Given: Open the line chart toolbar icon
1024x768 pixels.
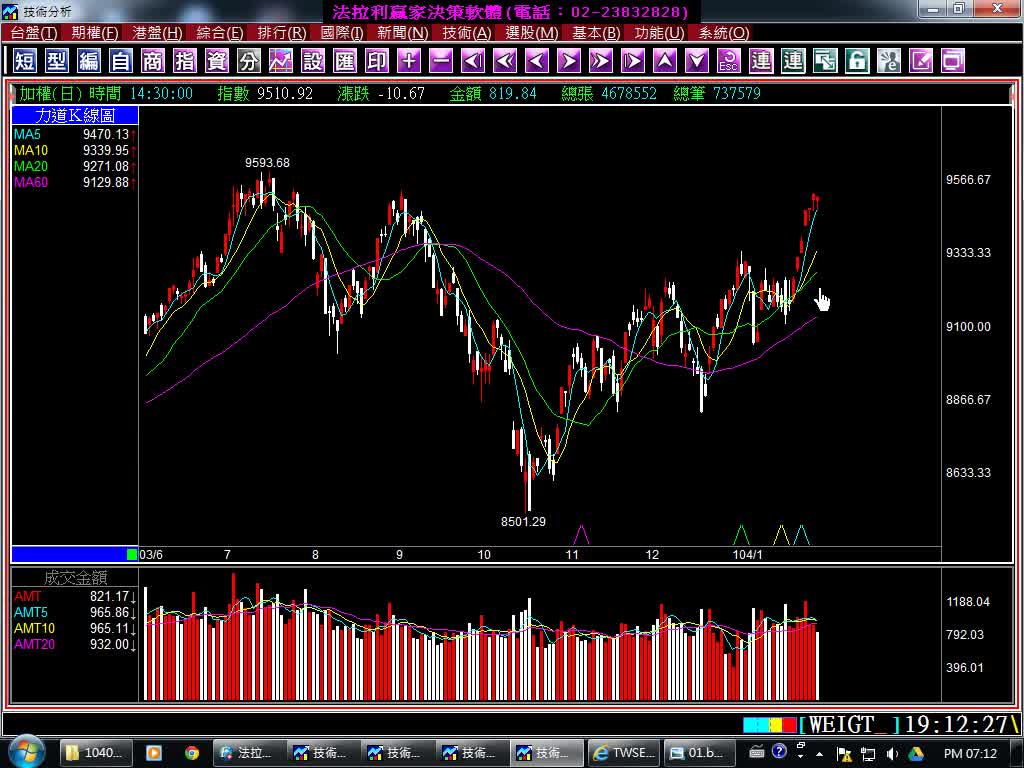Looking at the screenshot, I should 281,61.
